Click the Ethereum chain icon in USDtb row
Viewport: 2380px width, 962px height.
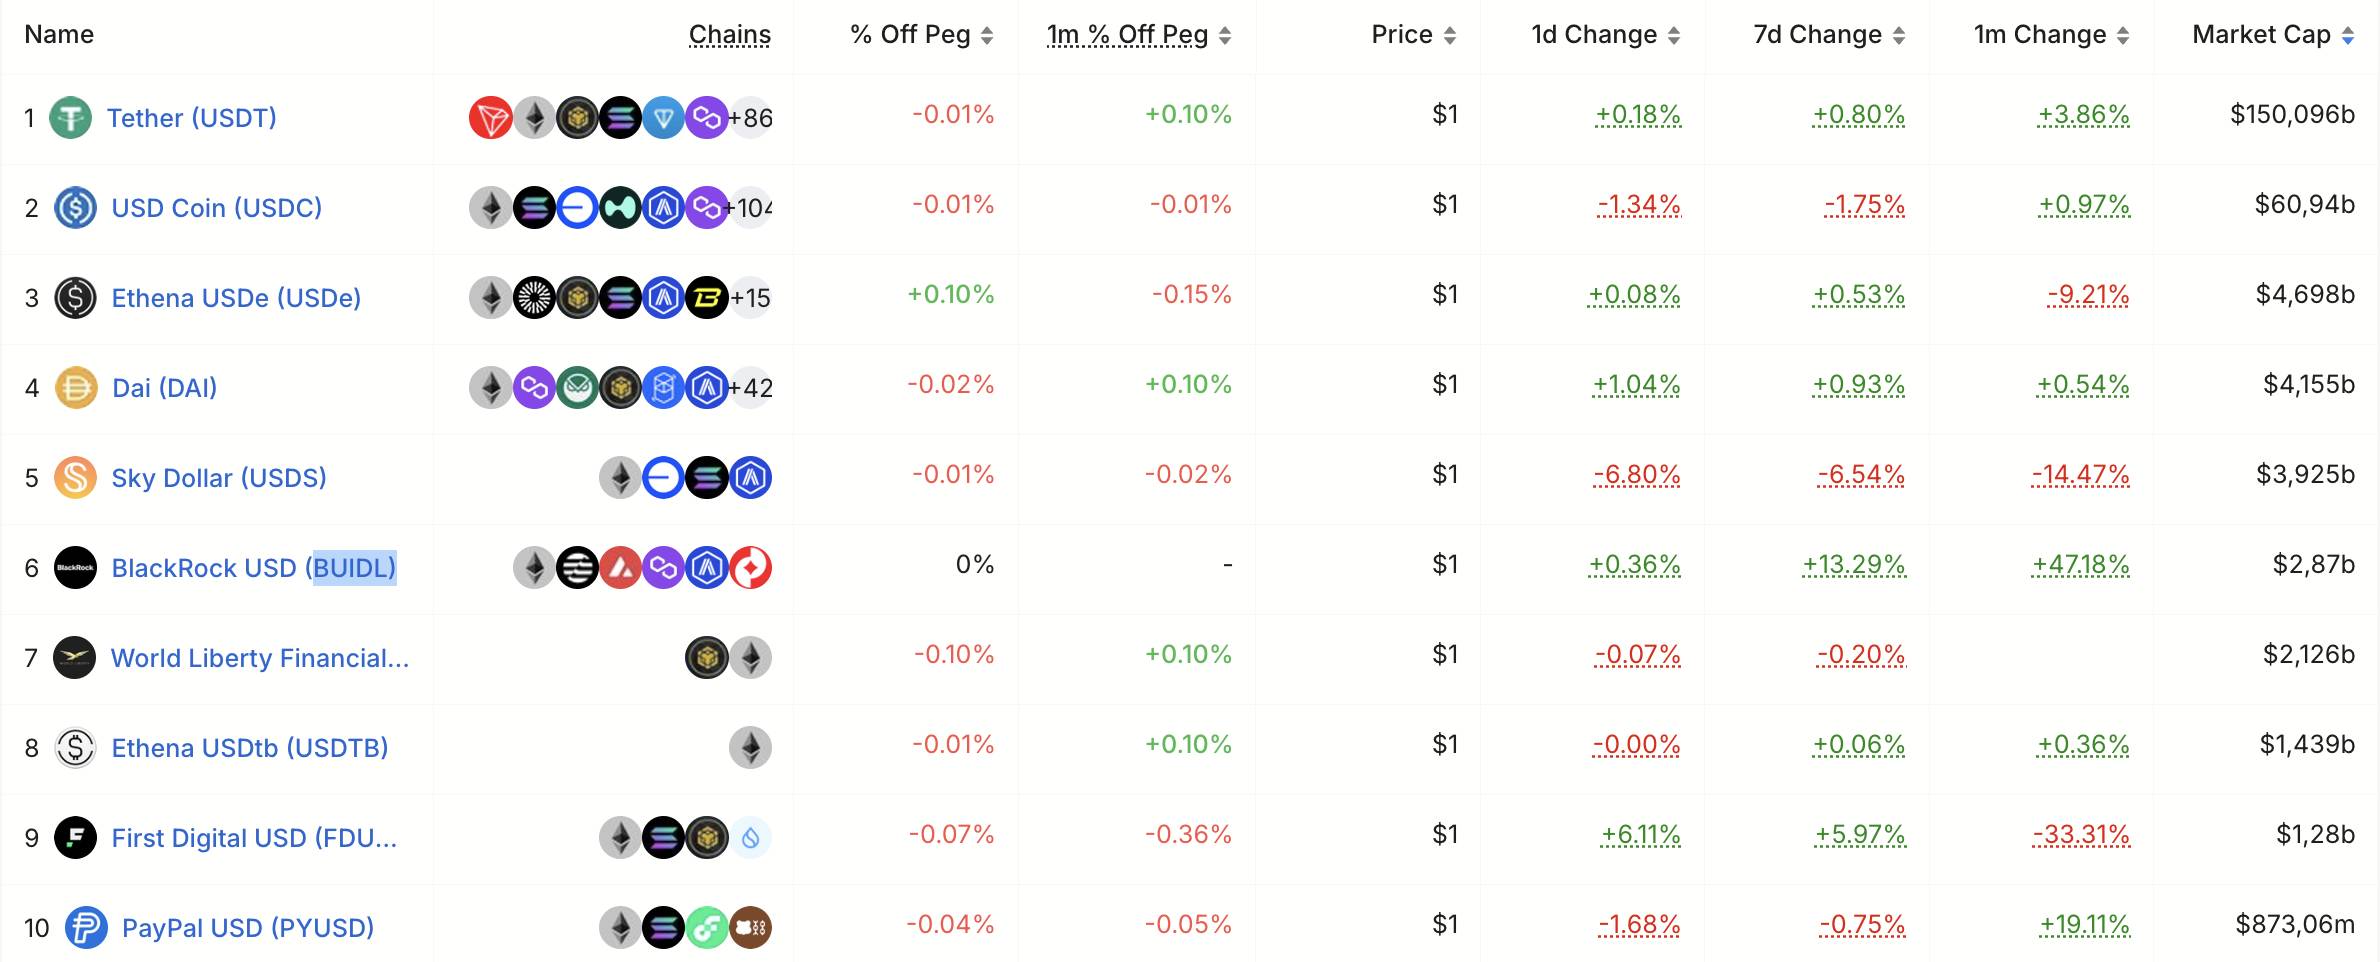[x=751, y=748]
